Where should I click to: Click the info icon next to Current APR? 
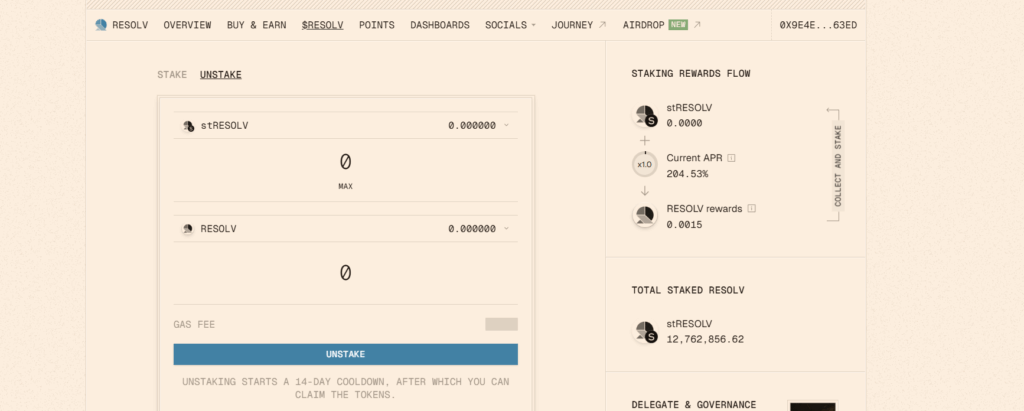click(x=731, y=158)
